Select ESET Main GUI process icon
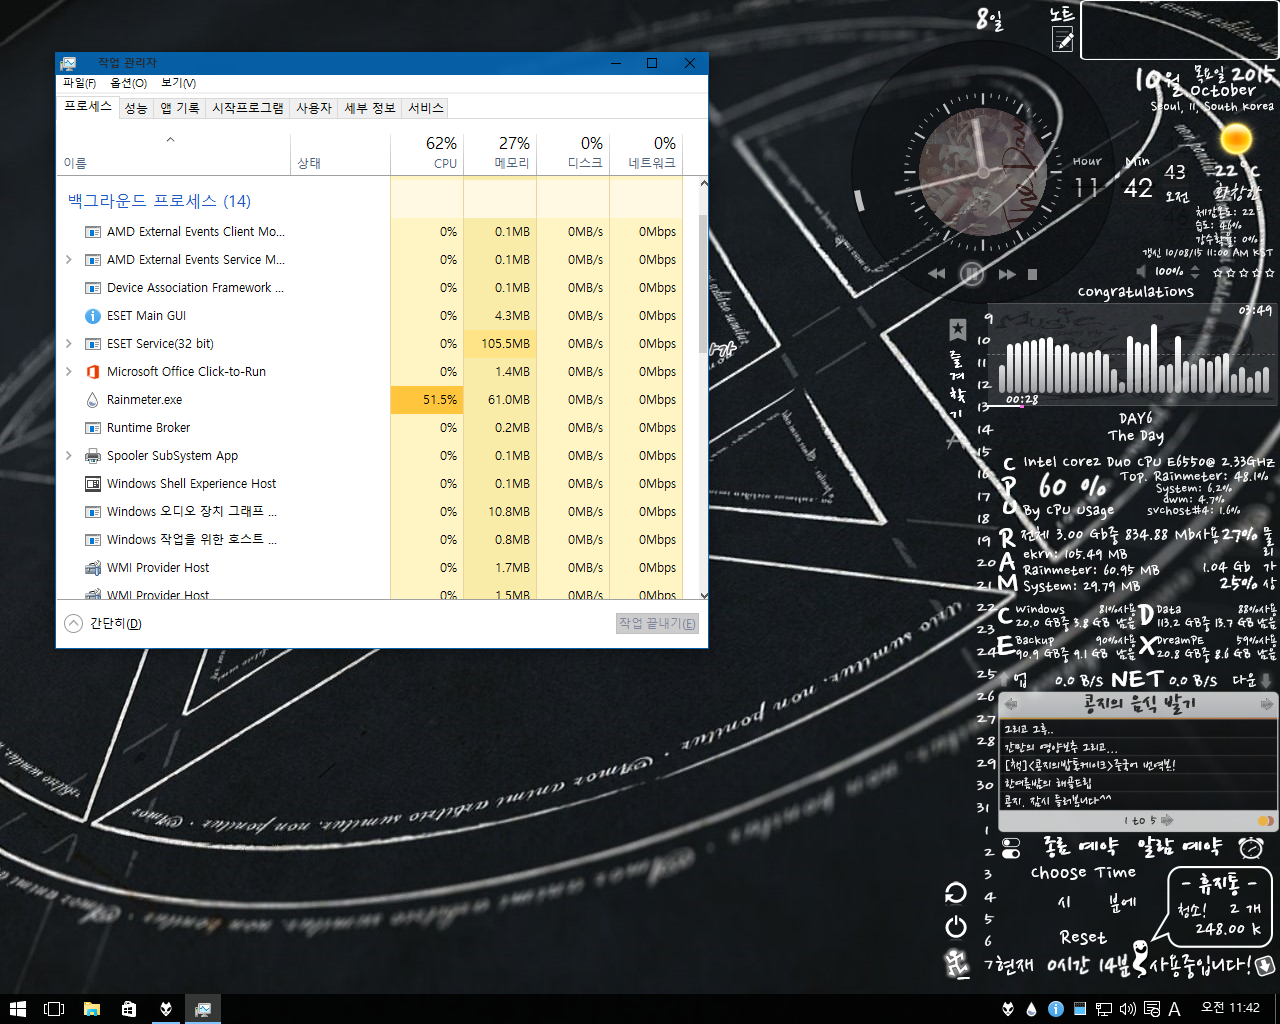 pyautogui.click(x=93, y=315)
